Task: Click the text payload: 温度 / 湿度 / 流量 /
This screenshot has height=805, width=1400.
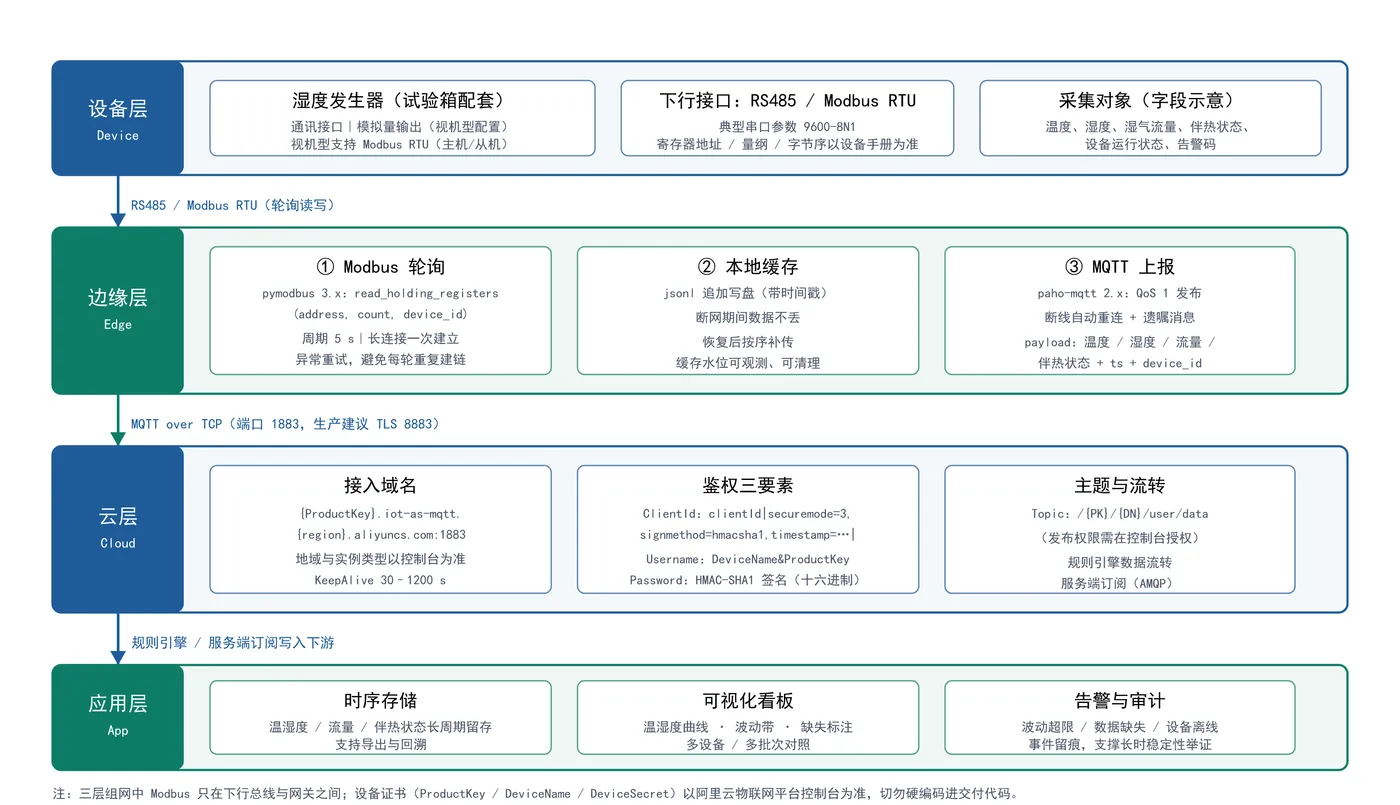Action: 1120,342
